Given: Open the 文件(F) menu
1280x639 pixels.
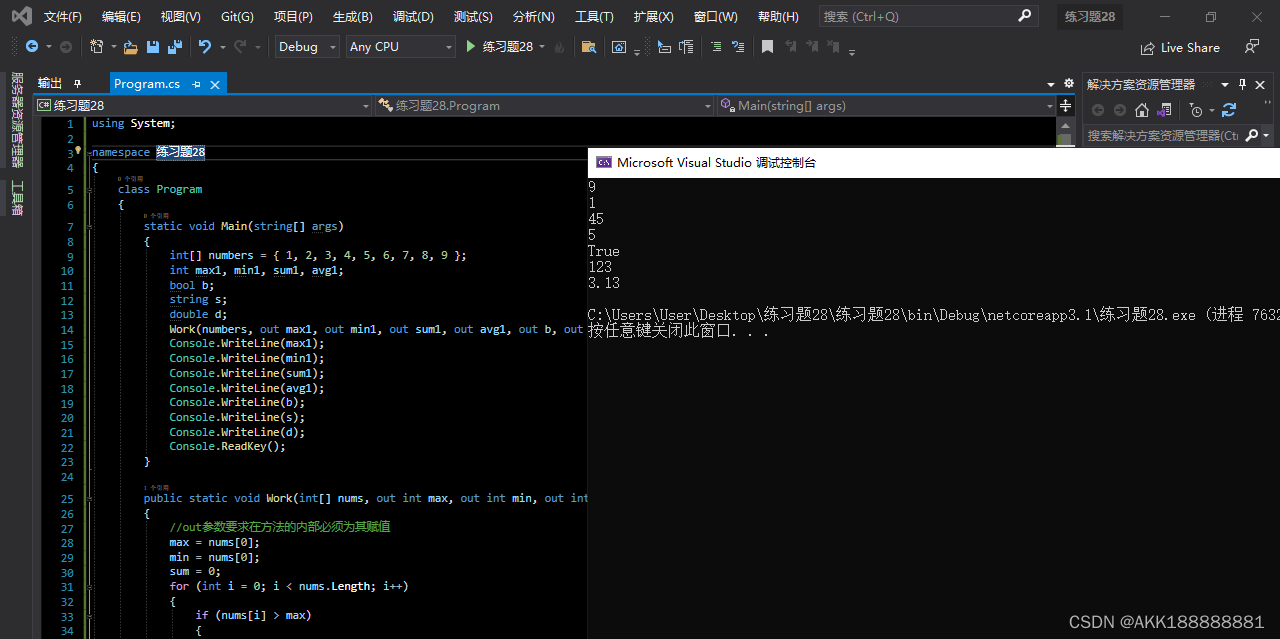Looking at the screenshot, I should [x=63, y=16].
